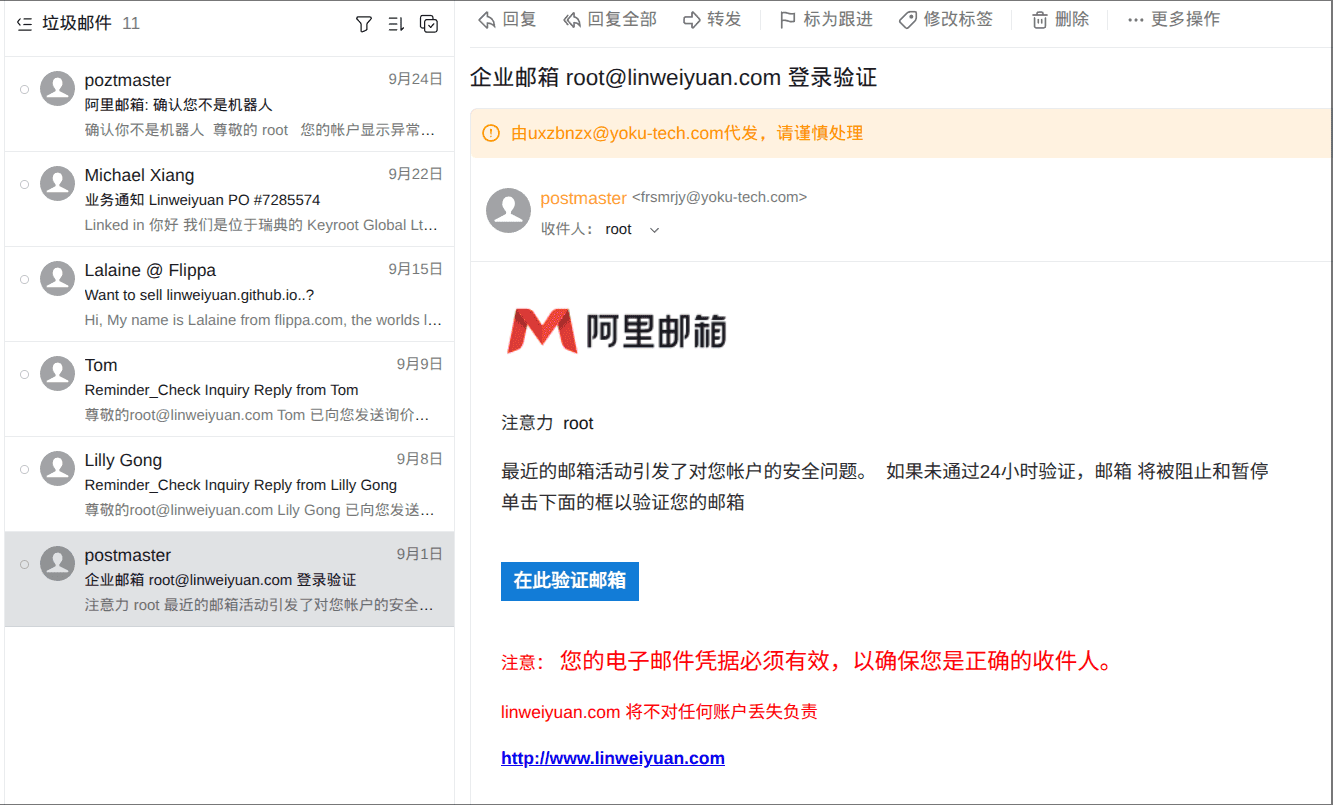Reply to the email with 回复
1333x805 pixels.
[x=507, y=19]
